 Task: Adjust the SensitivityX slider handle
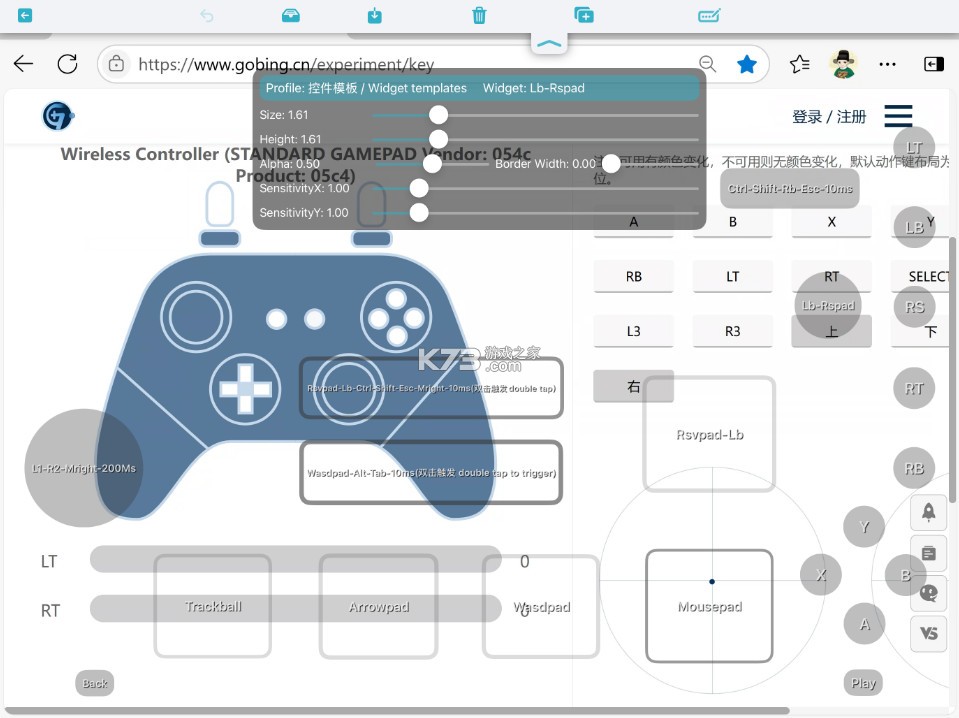point(419,188)
